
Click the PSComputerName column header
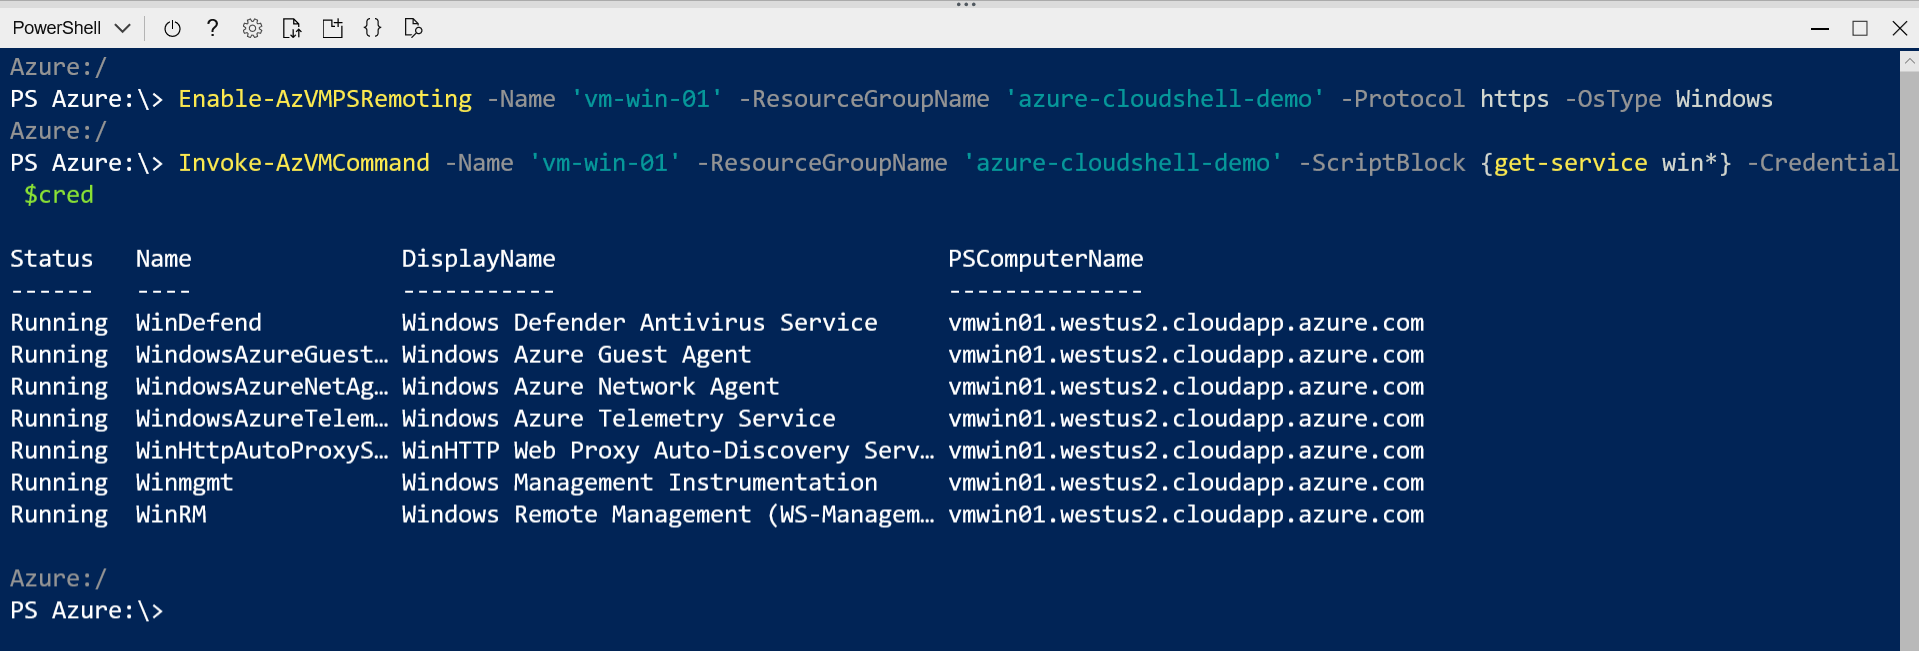click(1045, 259)
